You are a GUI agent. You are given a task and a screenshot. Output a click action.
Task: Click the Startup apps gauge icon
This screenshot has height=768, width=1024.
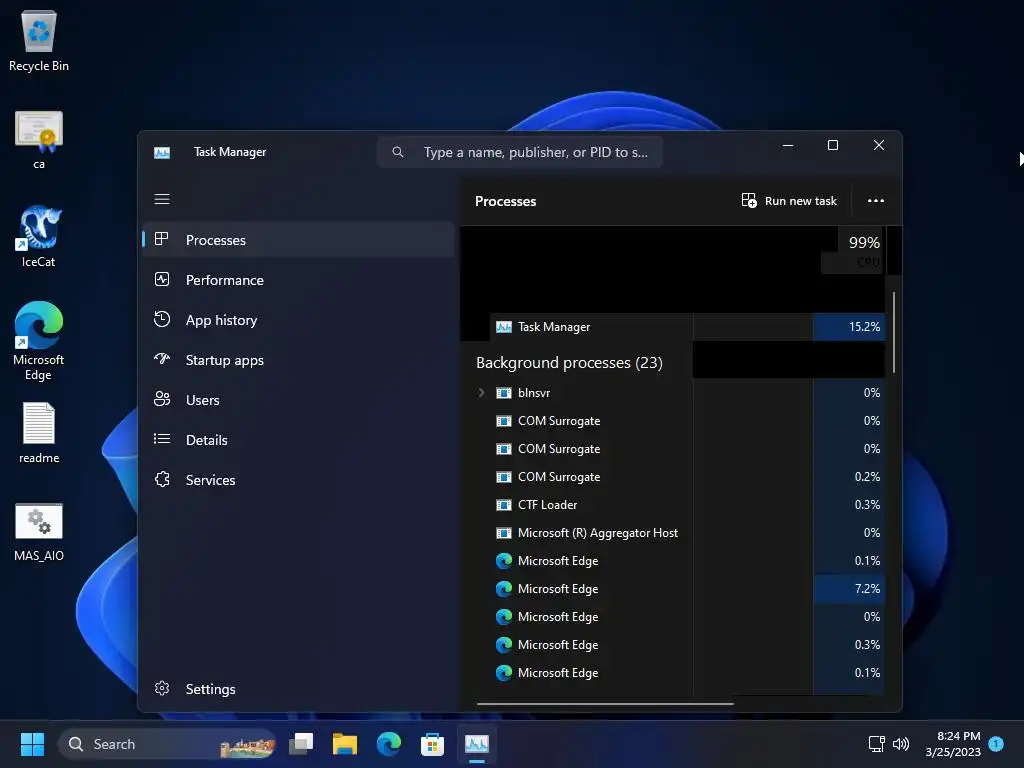[162, 359]
